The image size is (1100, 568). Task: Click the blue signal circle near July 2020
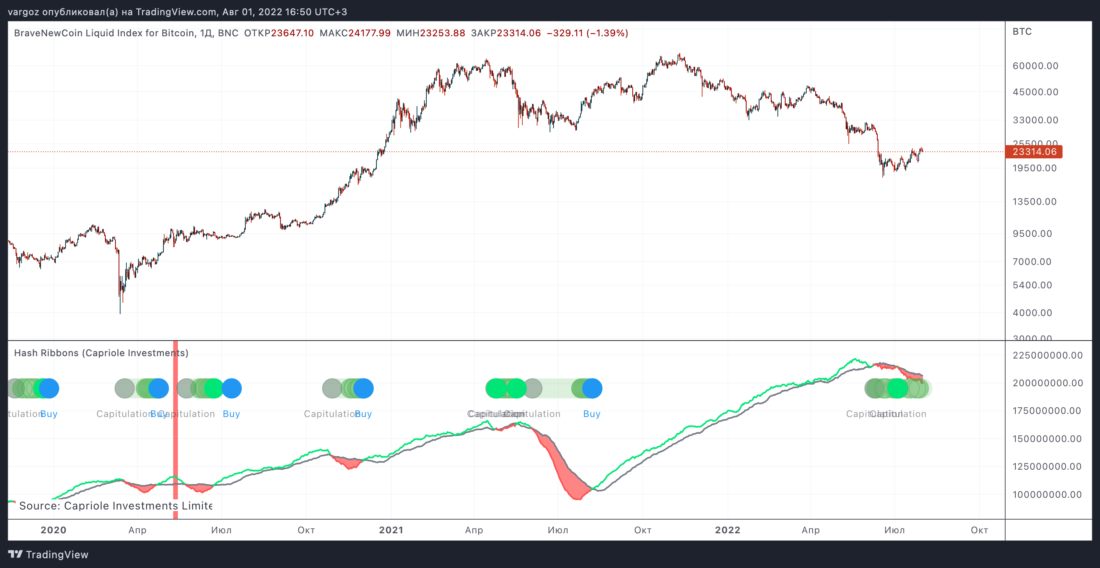[232, 388]
